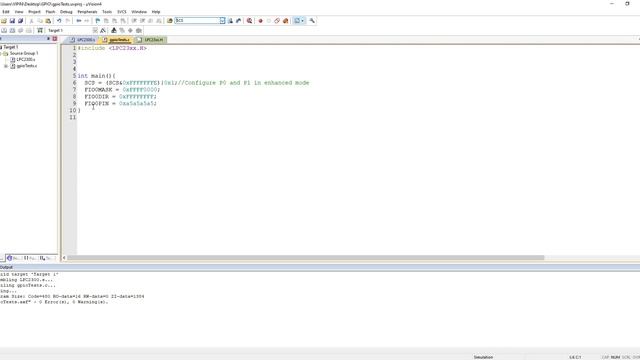Click the Find icon next to search box
Viewport: 640px width, 360px height.
[231, 21]
